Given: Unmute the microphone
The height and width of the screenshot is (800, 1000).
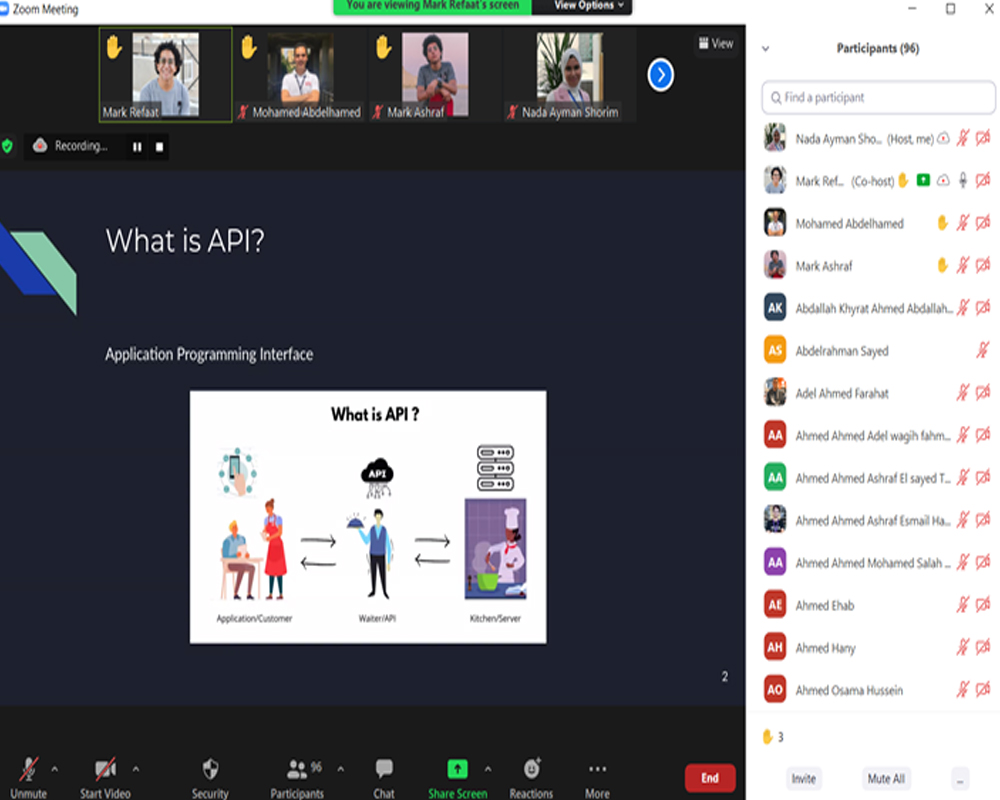Looking at the screenshot, I should tap(28, 769).
